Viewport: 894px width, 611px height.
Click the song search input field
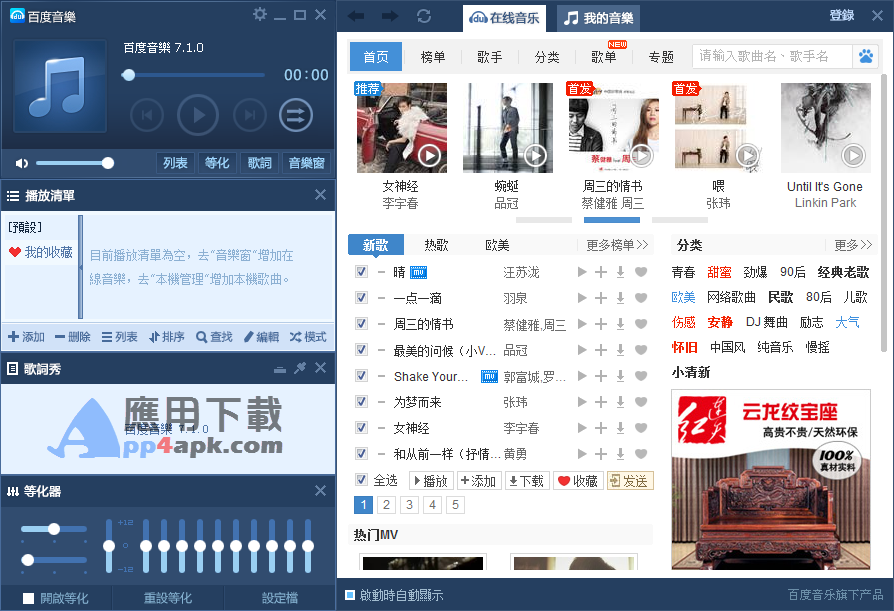coord(773,56)
